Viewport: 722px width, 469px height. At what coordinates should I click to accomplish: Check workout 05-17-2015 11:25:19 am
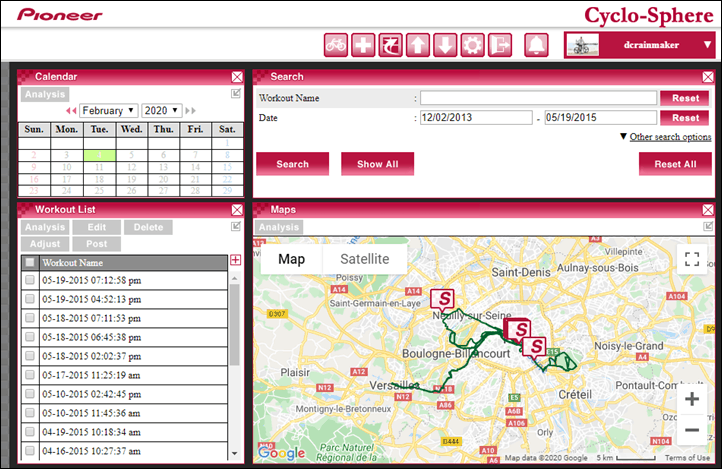point(30,375)
